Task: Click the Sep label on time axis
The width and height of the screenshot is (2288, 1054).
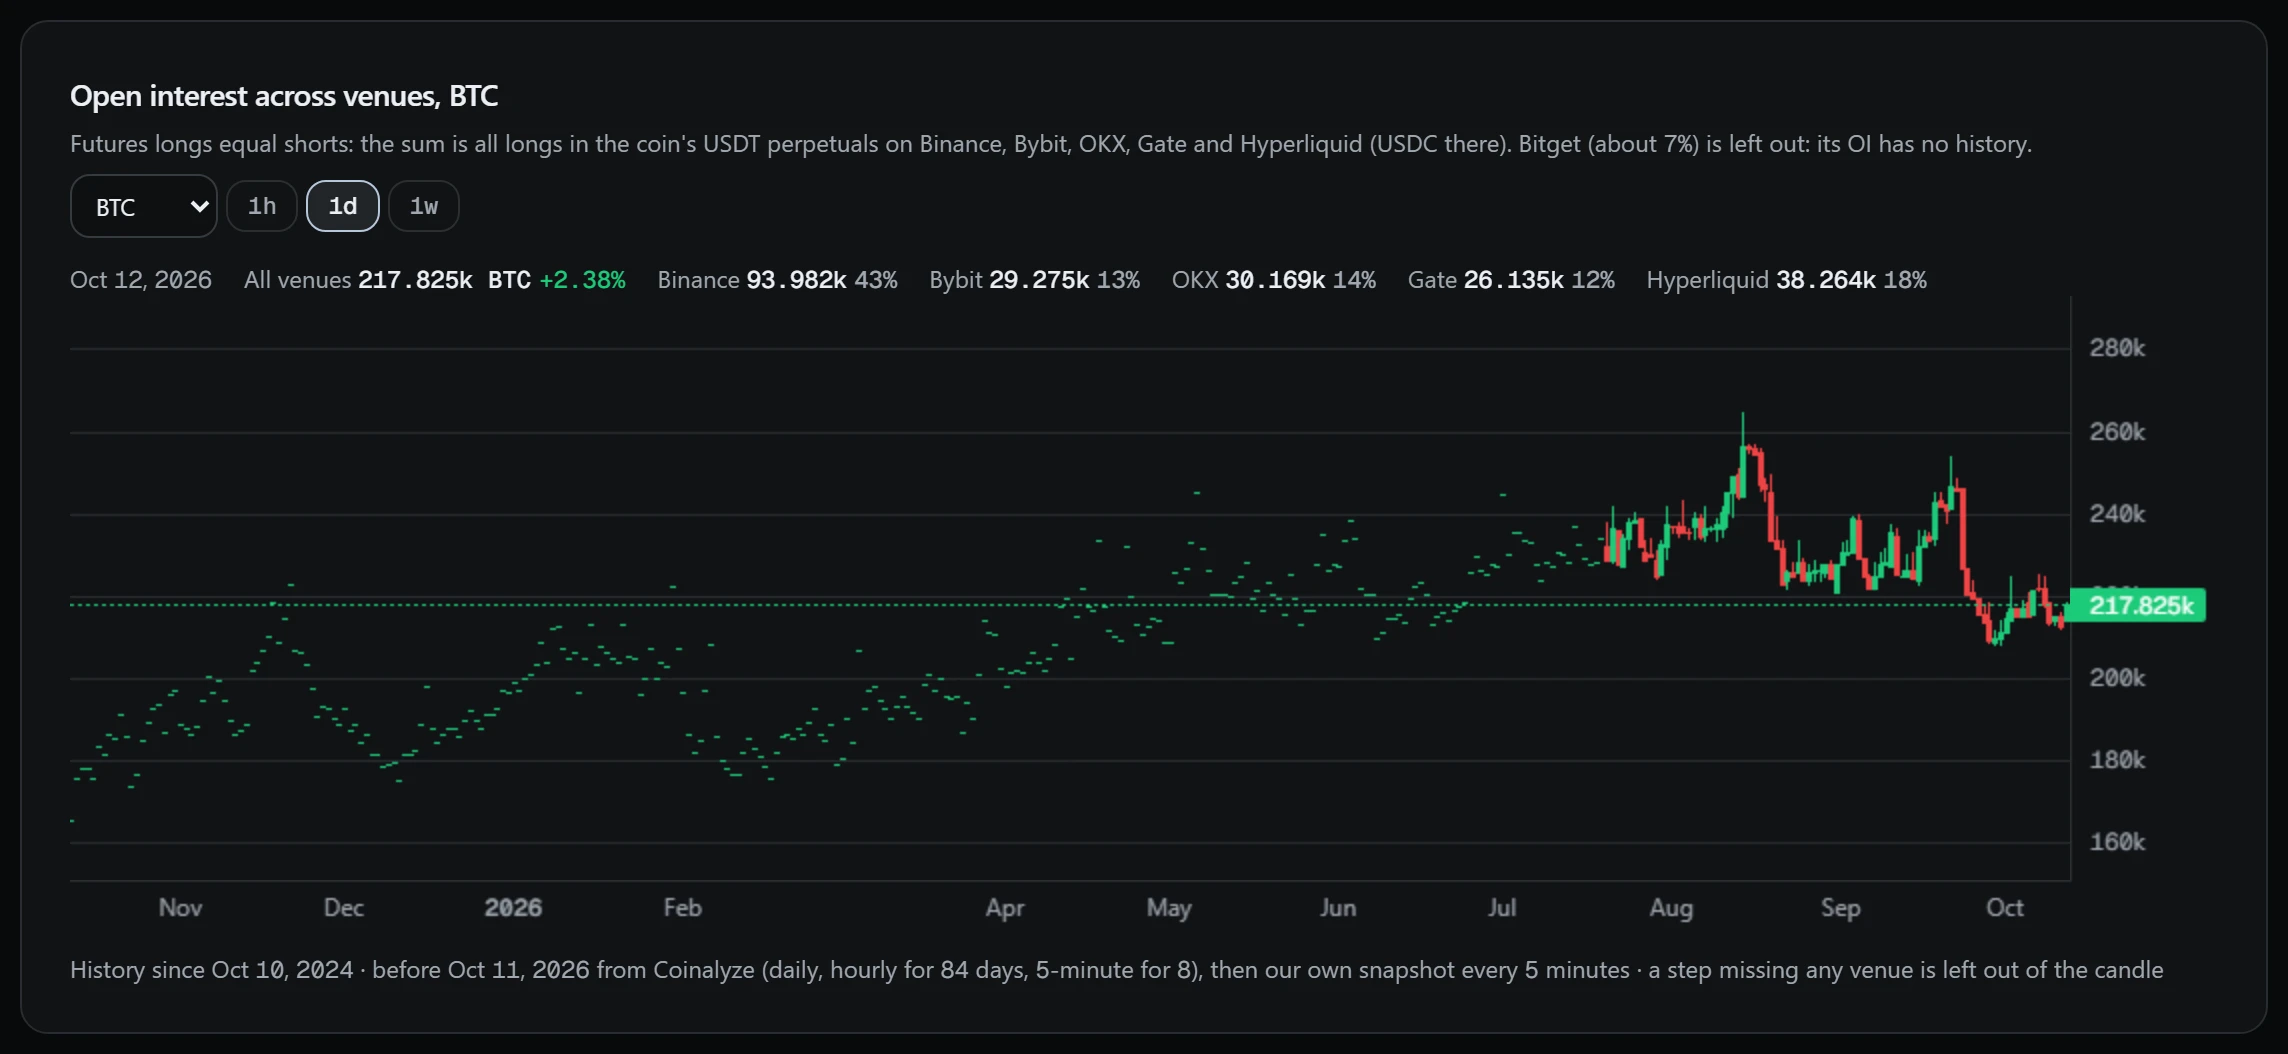Action: [1840, 908]
